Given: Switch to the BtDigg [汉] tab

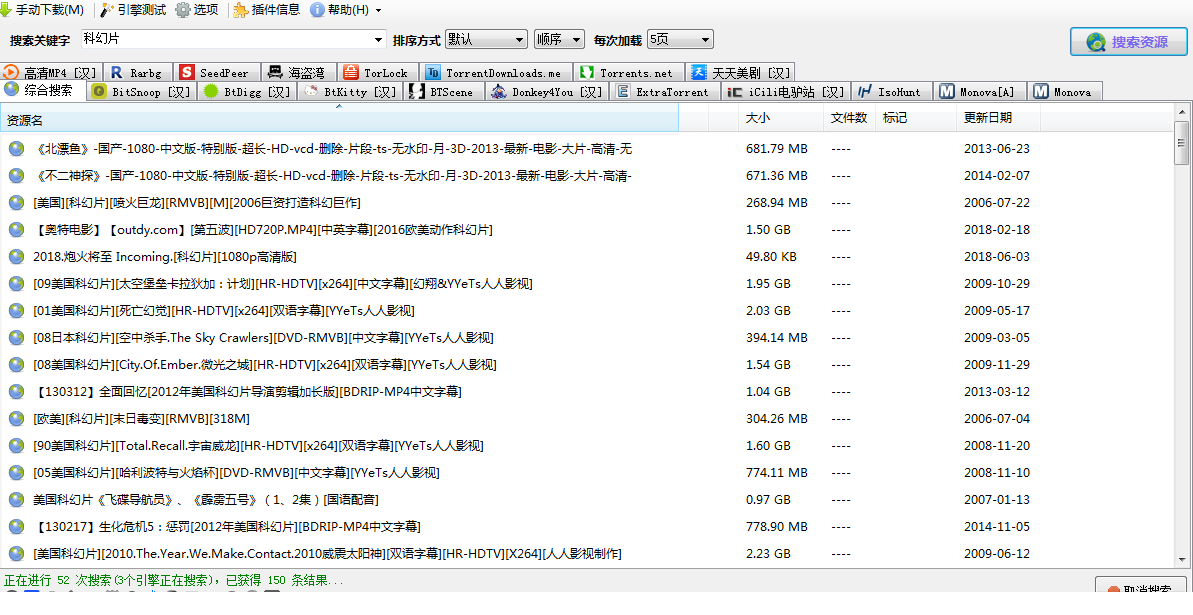Looking at the screenshot, I should pos(247,92).
